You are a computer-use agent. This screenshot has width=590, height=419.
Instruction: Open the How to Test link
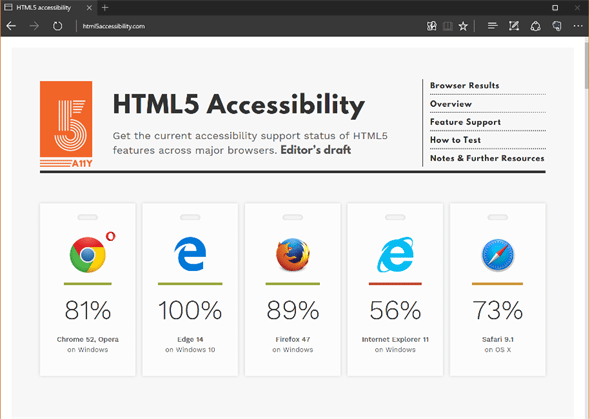coord(455,140)
